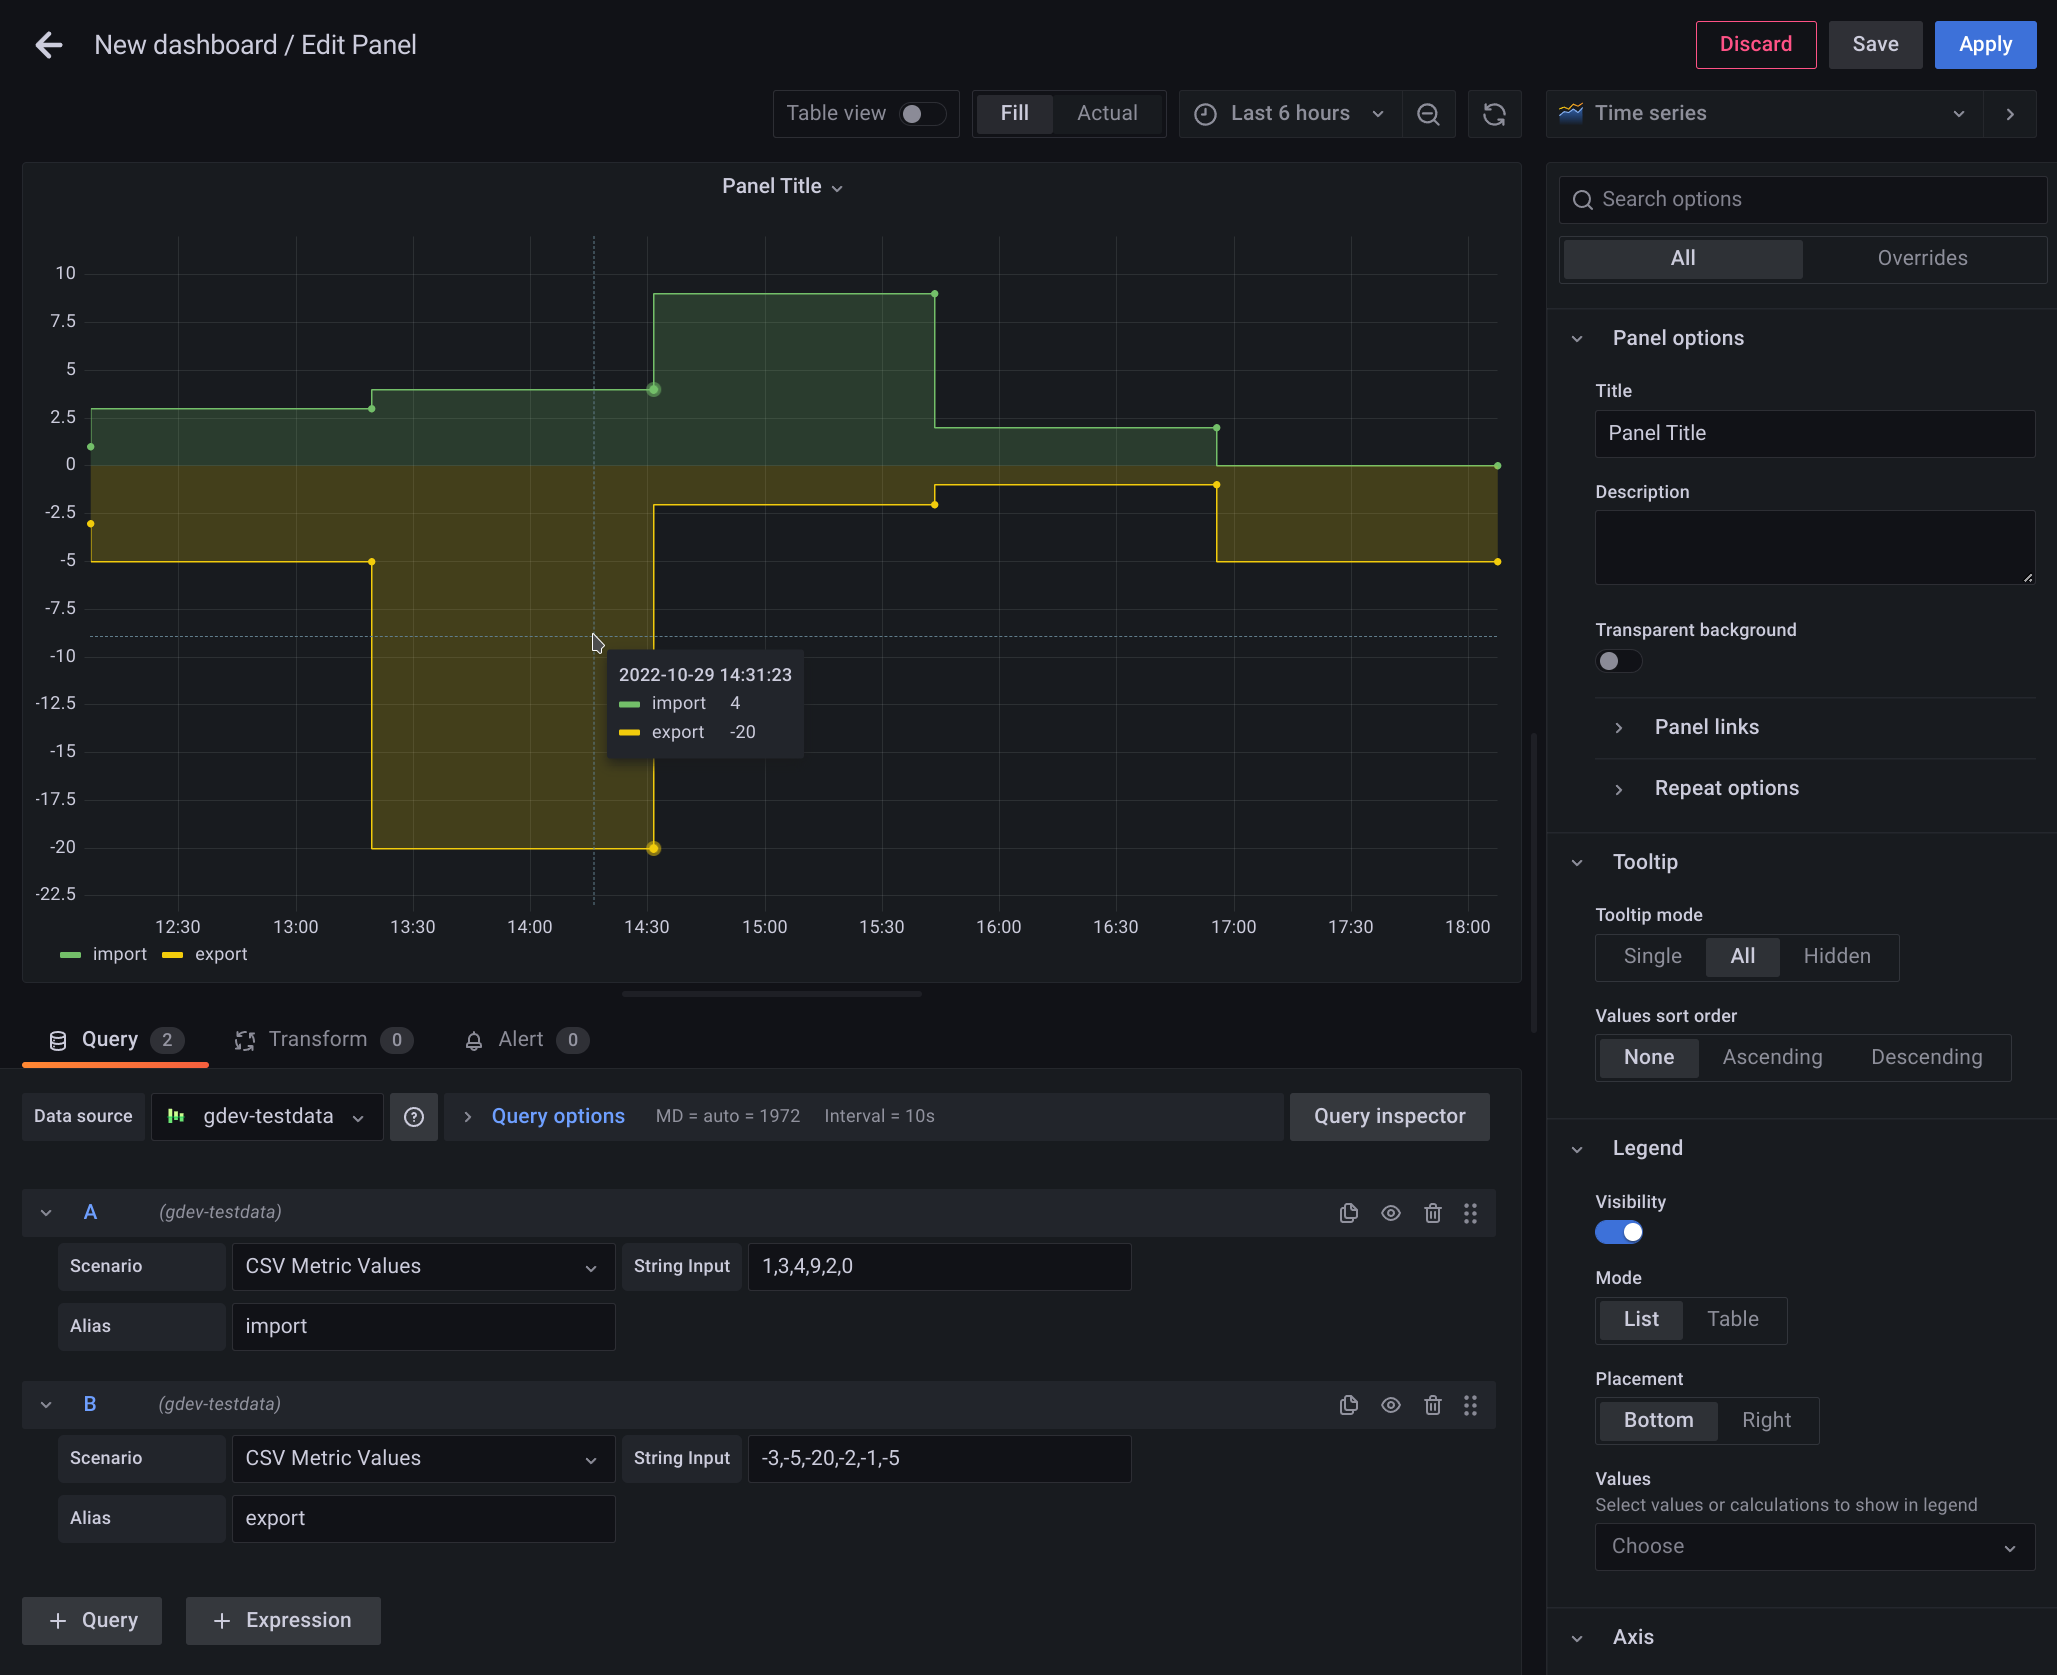This screenshot has height=1675, width=2057.
Task: Click the back arrow to return to dashboard
Action: [47, 44]
